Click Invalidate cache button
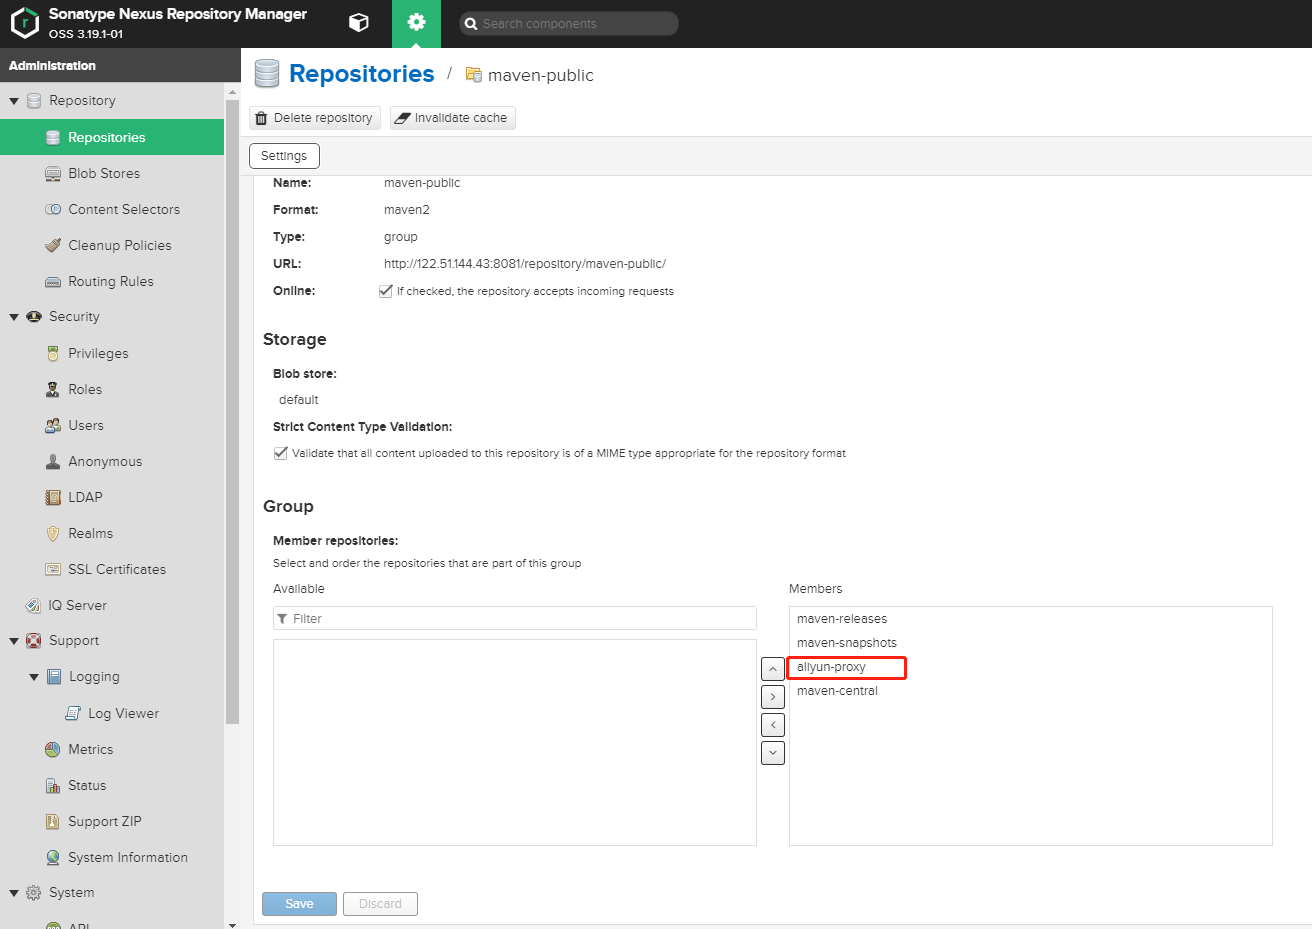Screen dimensions: 1312x929 [x=453, y=118]
